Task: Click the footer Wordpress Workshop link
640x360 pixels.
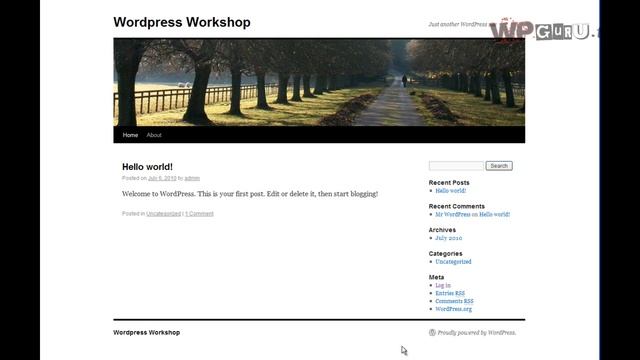Action: tap(147, 333)
